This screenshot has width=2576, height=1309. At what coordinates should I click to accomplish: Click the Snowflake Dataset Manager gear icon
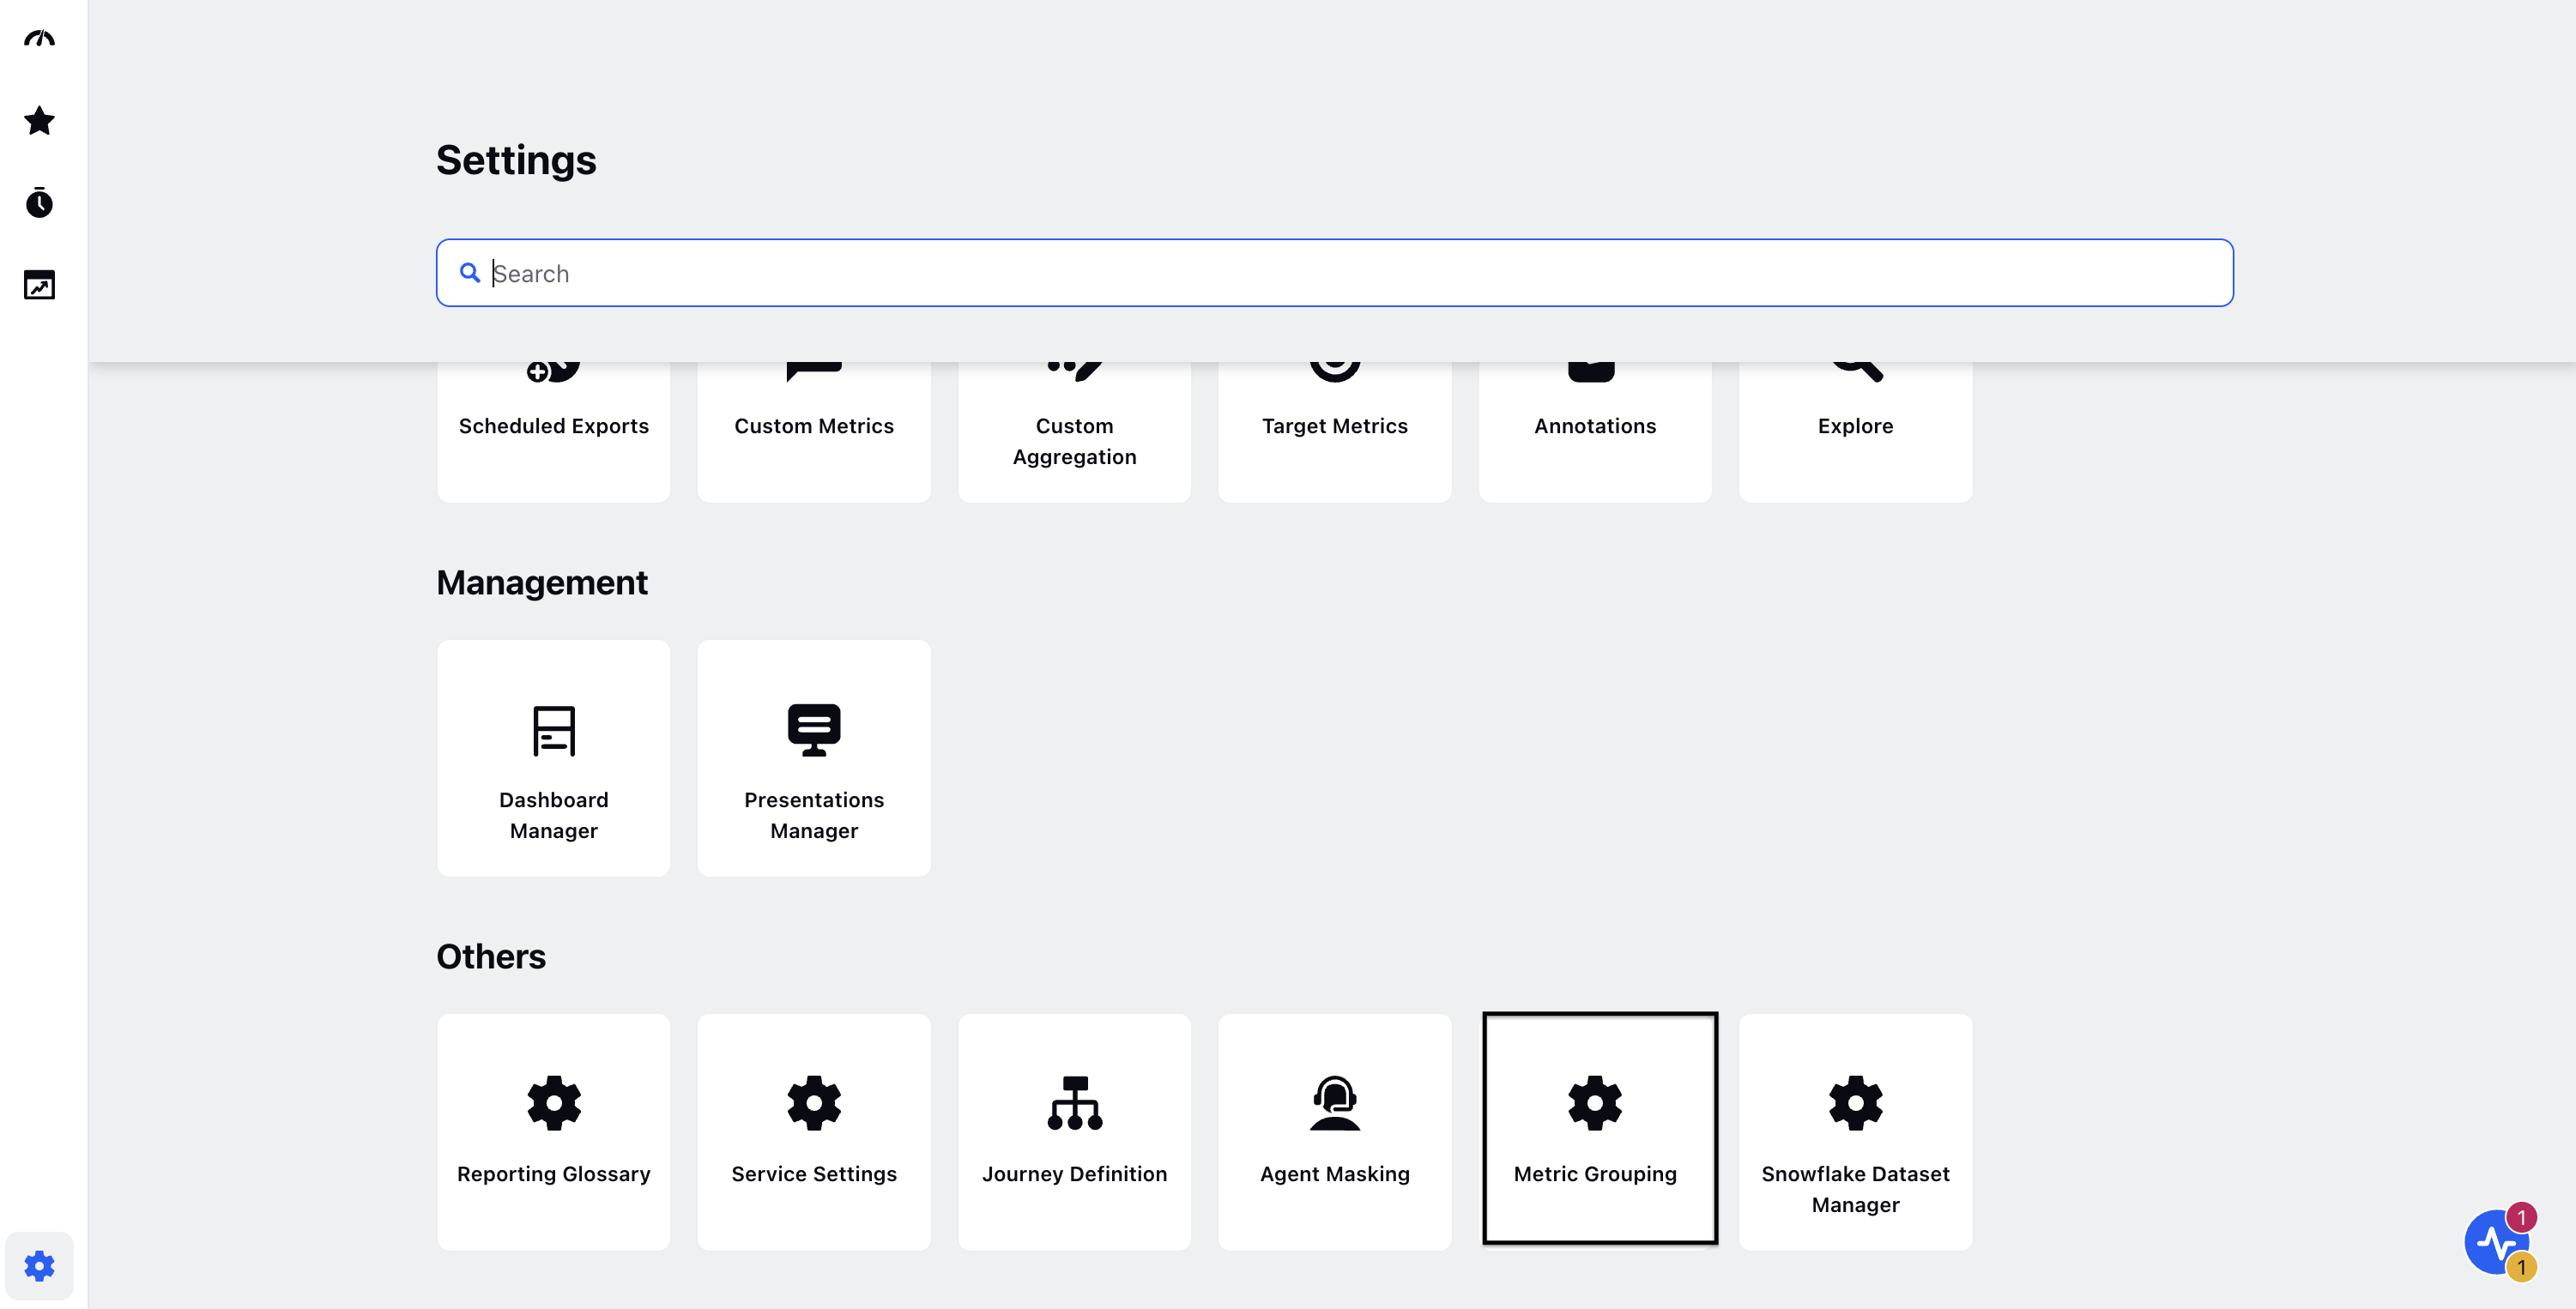click(1856, 1103)
